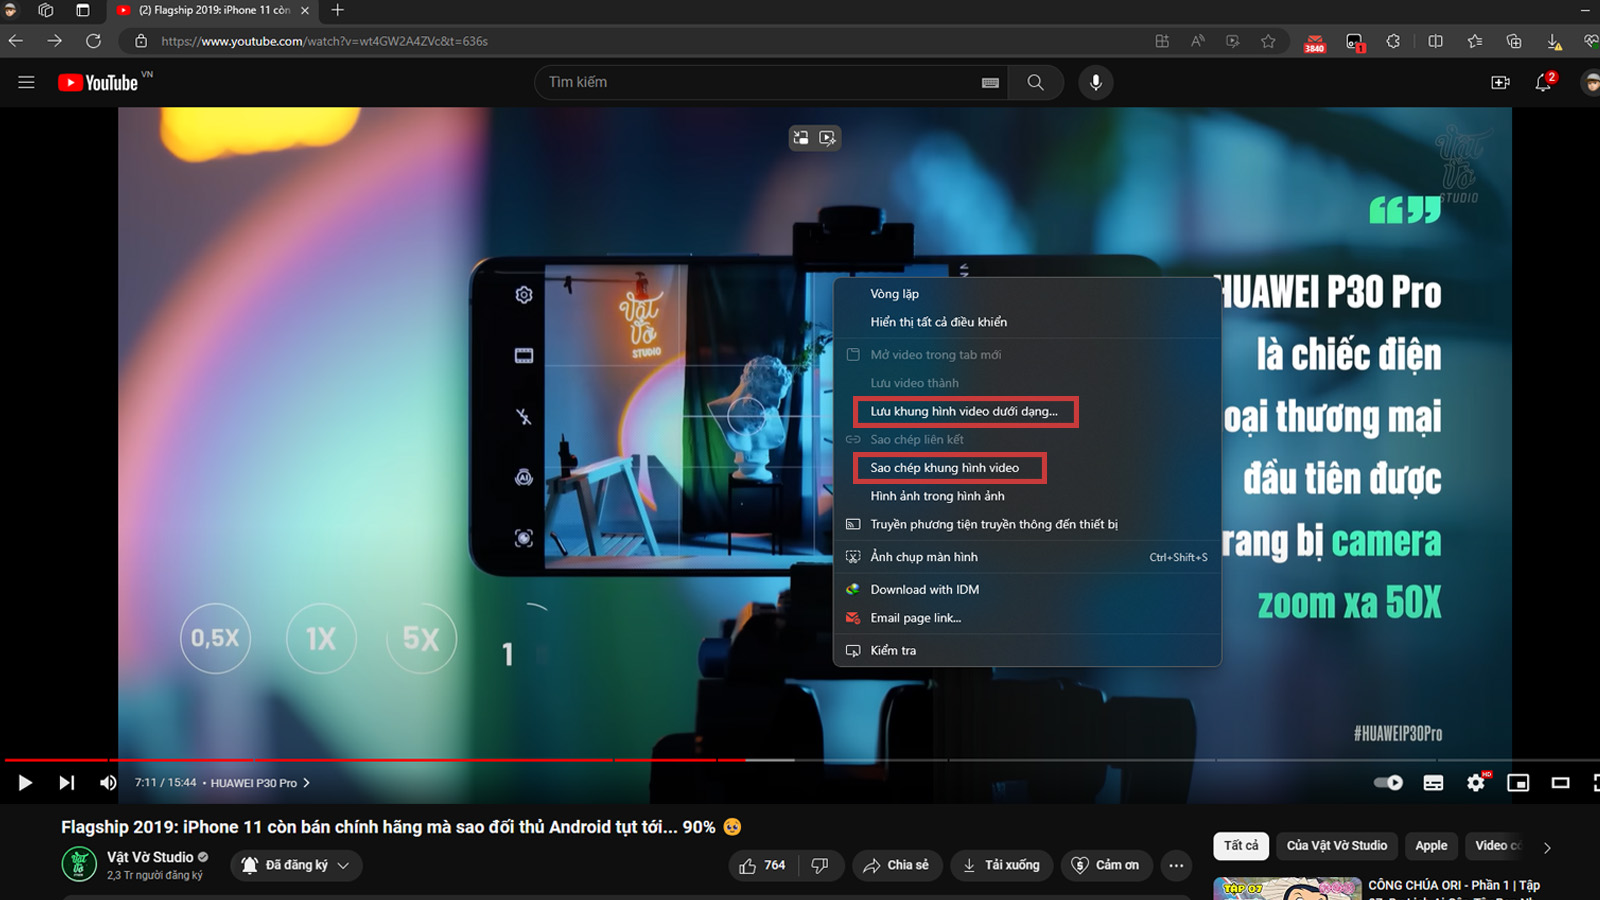The image size is (1600, 900).
Task: Choose Hình ảnh trong hình ảnh
Action: [x=1027, y=496]
